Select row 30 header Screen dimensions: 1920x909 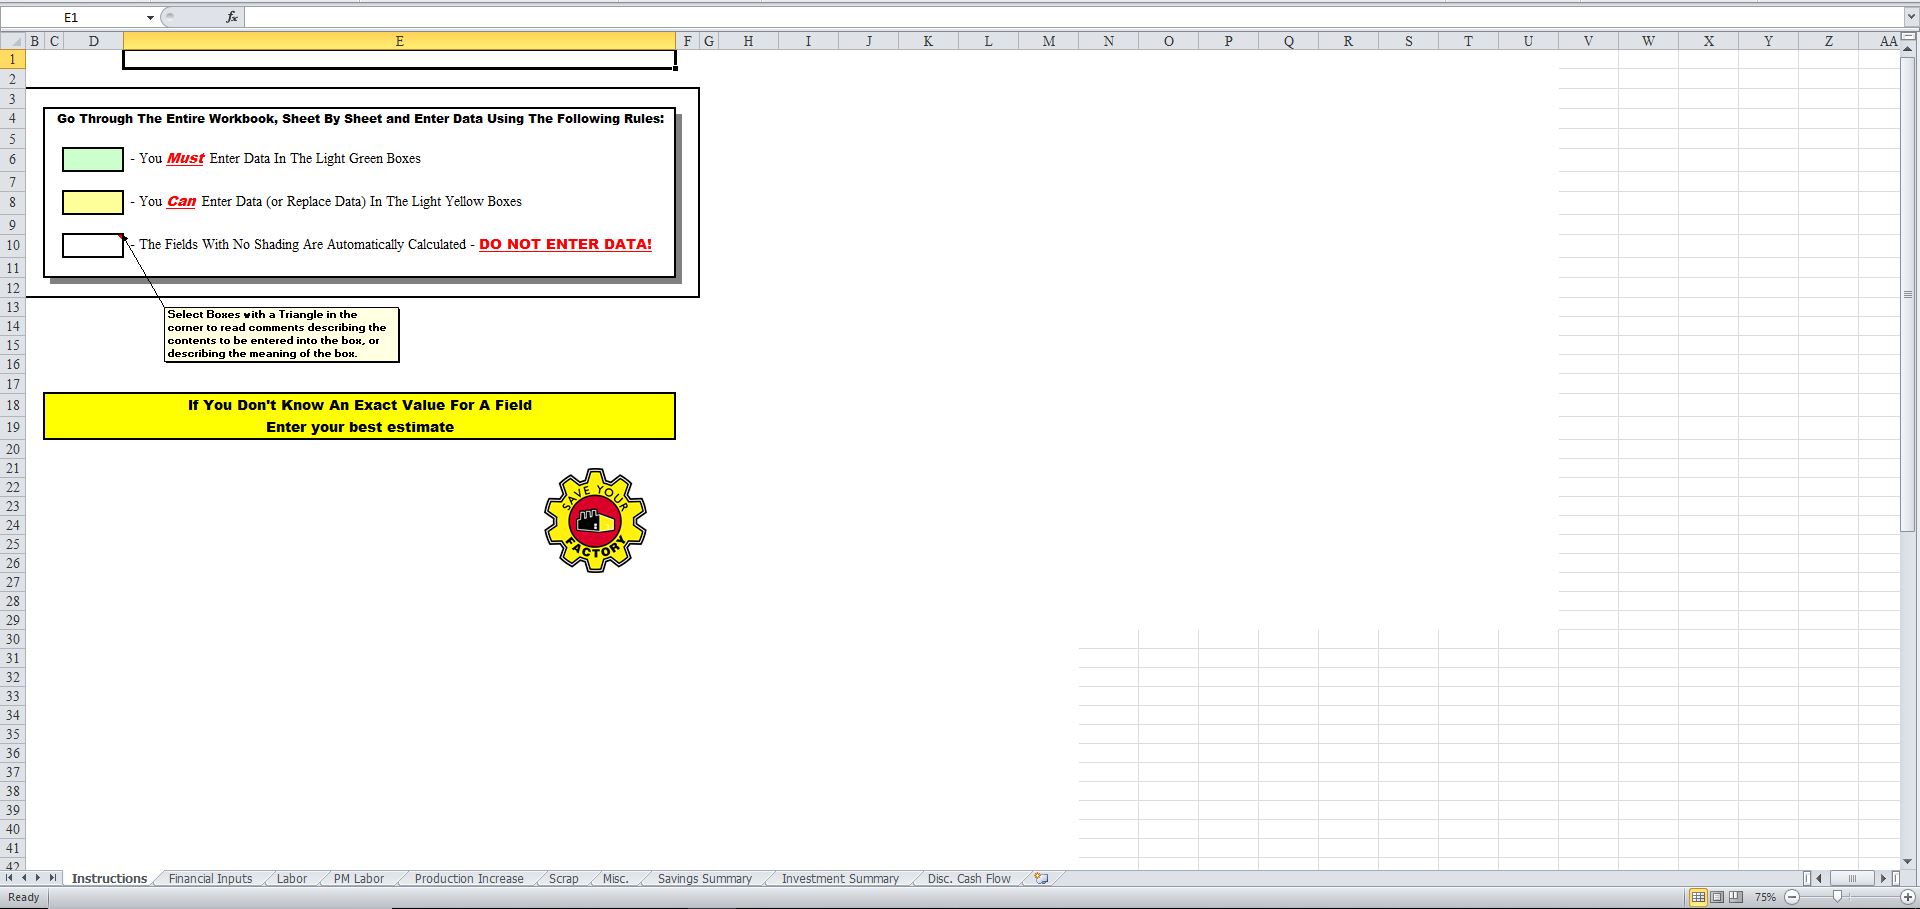(12, 639)
